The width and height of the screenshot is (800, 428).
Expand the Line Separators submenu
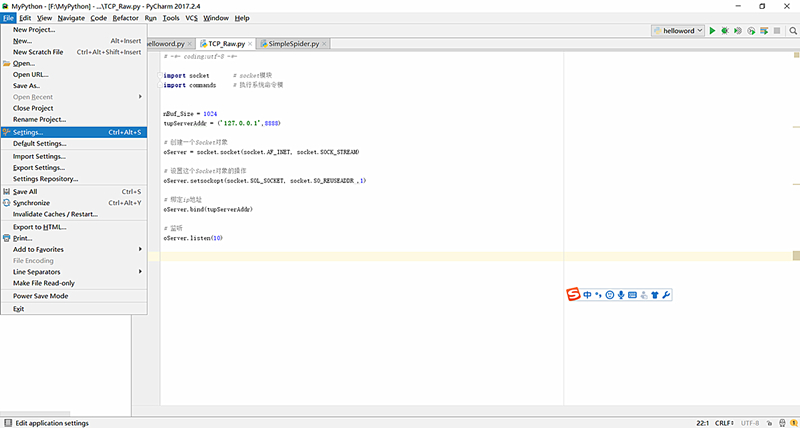tap(74, 272)
